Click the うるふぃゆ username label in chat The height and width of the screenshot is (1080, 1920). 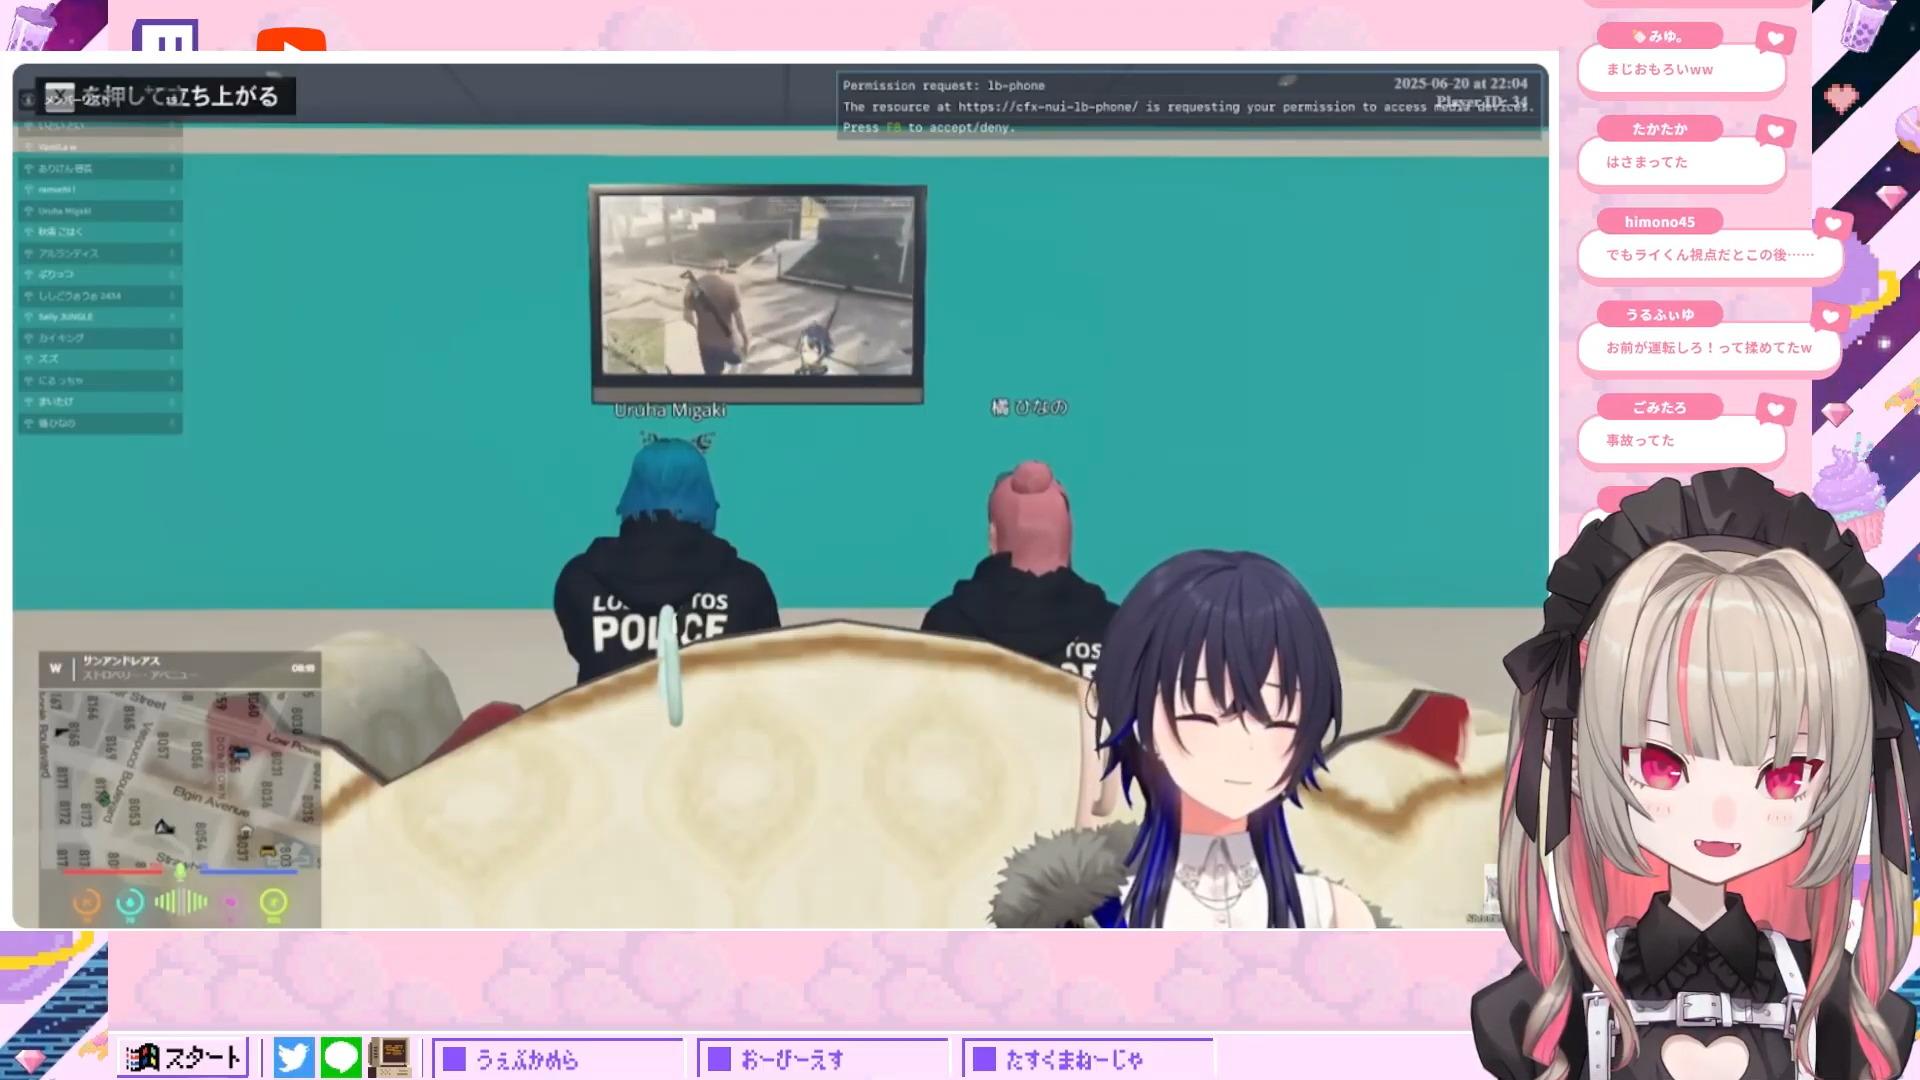pos(1659,314)
